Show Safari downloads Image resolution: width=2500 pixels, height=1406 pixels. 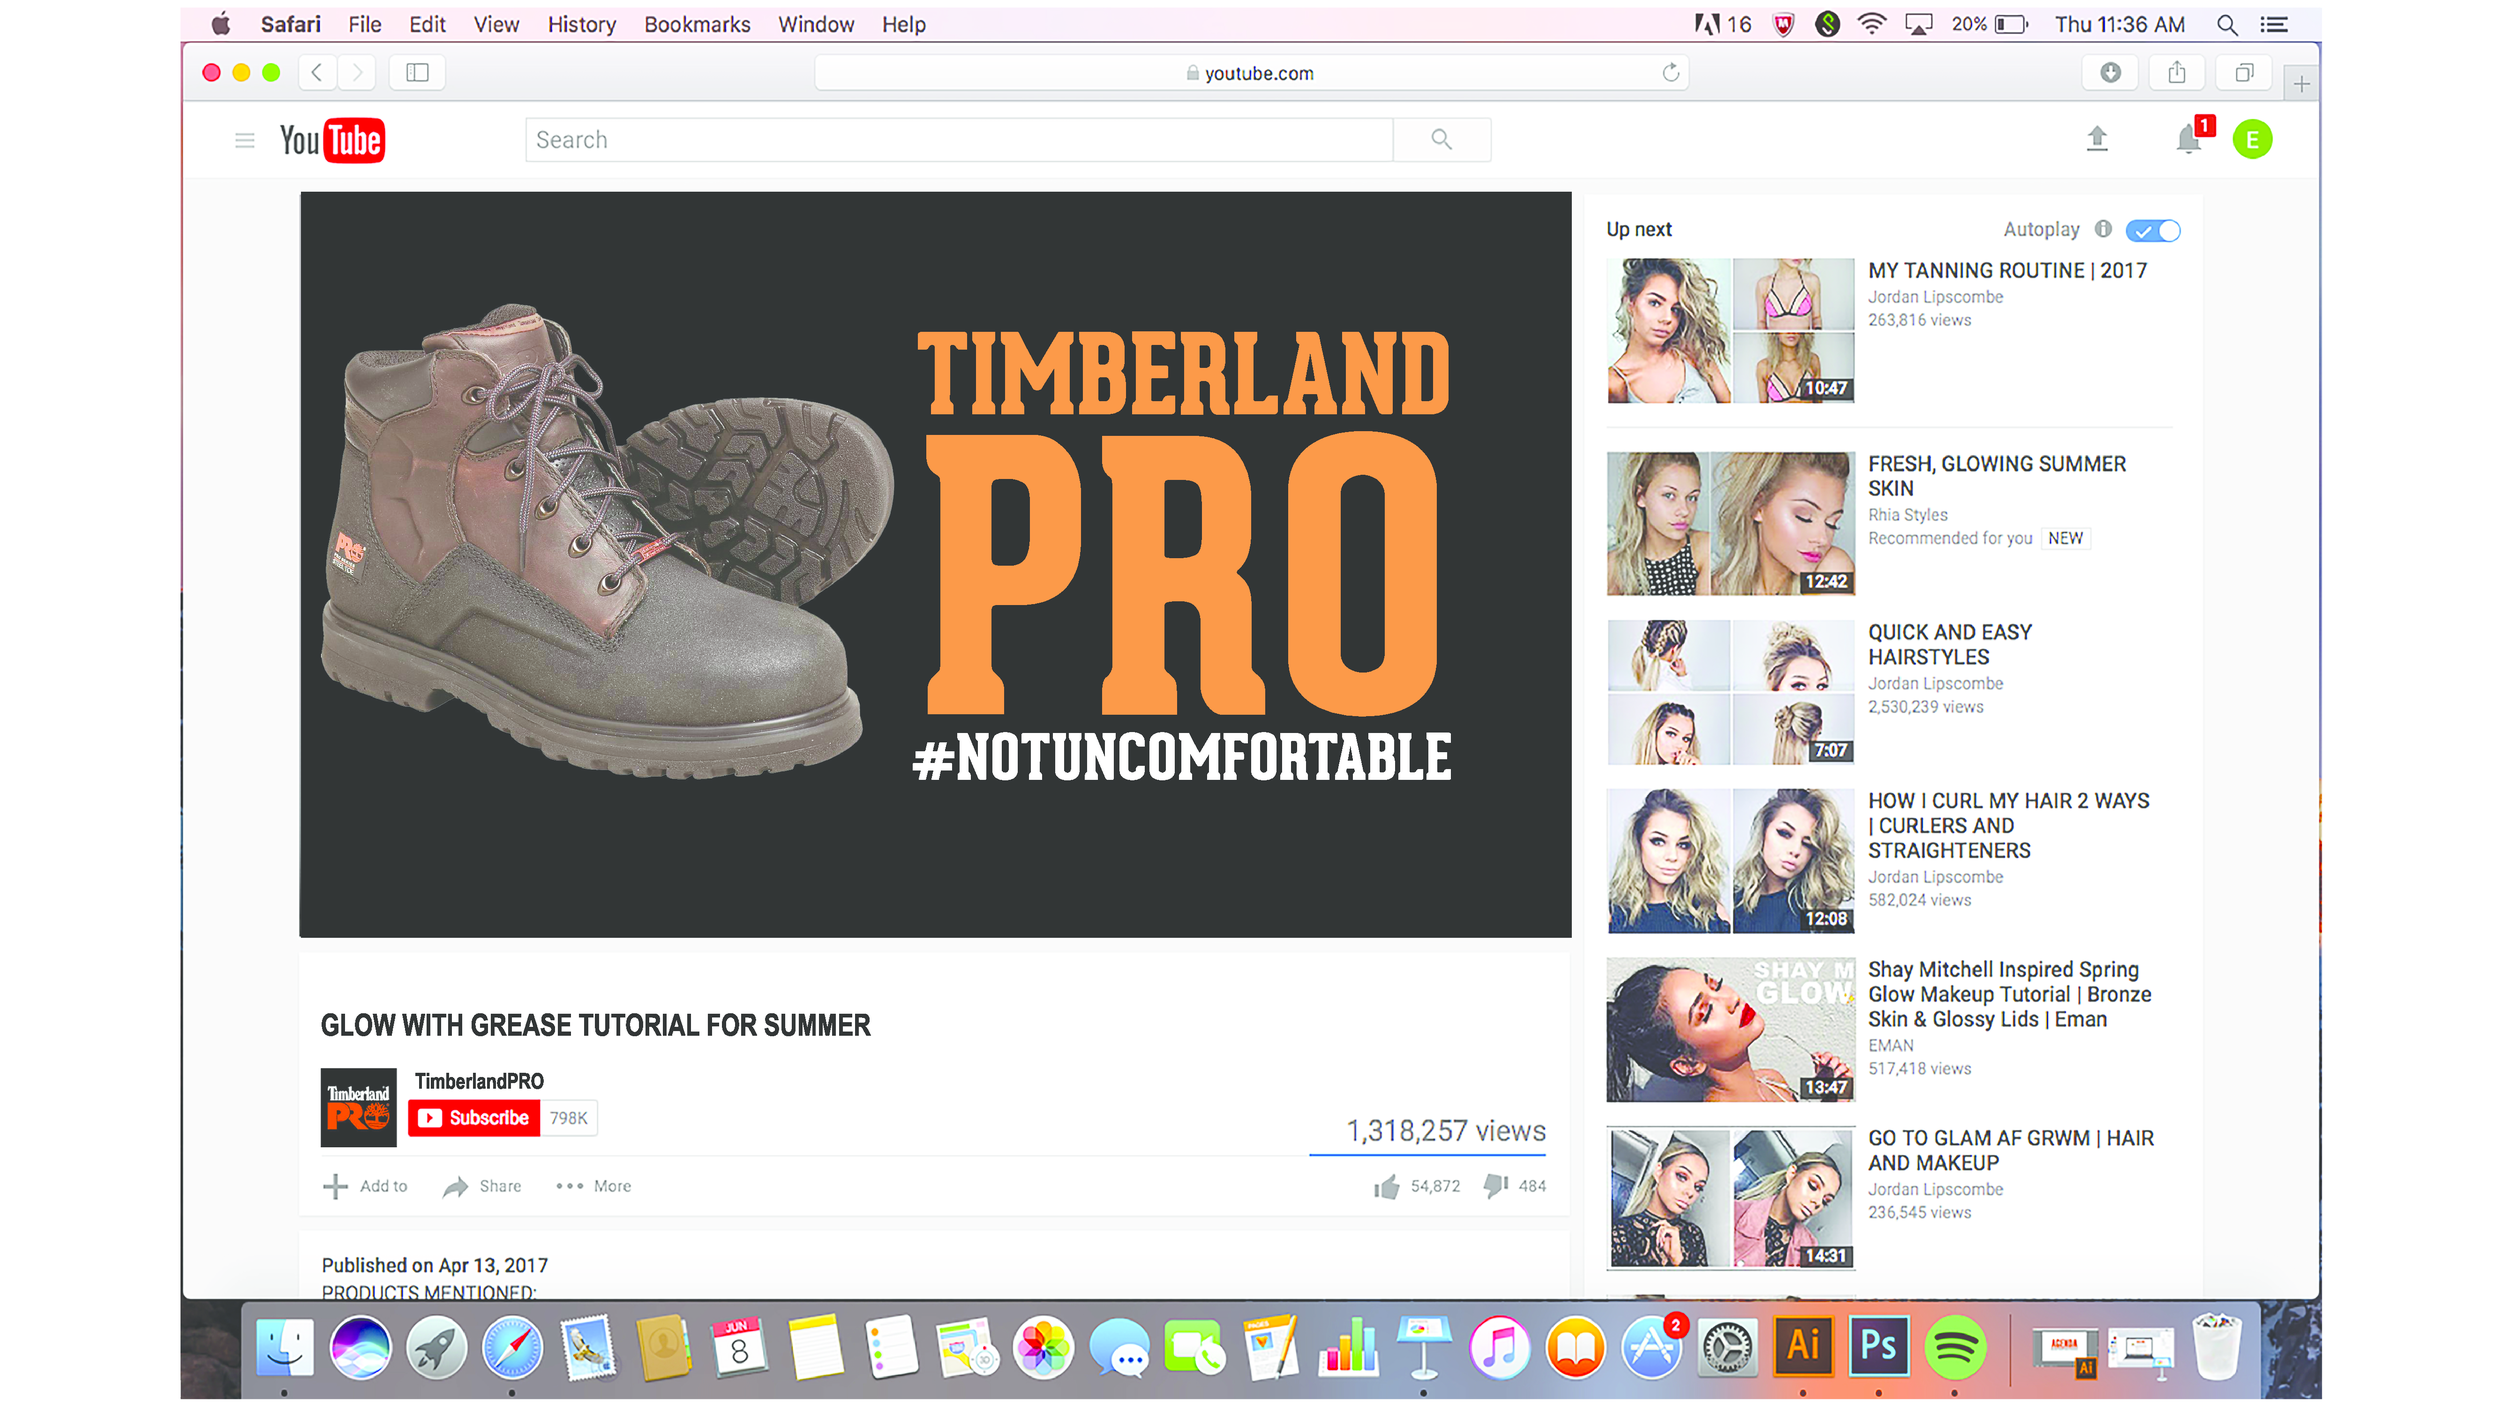[2110, 72]
